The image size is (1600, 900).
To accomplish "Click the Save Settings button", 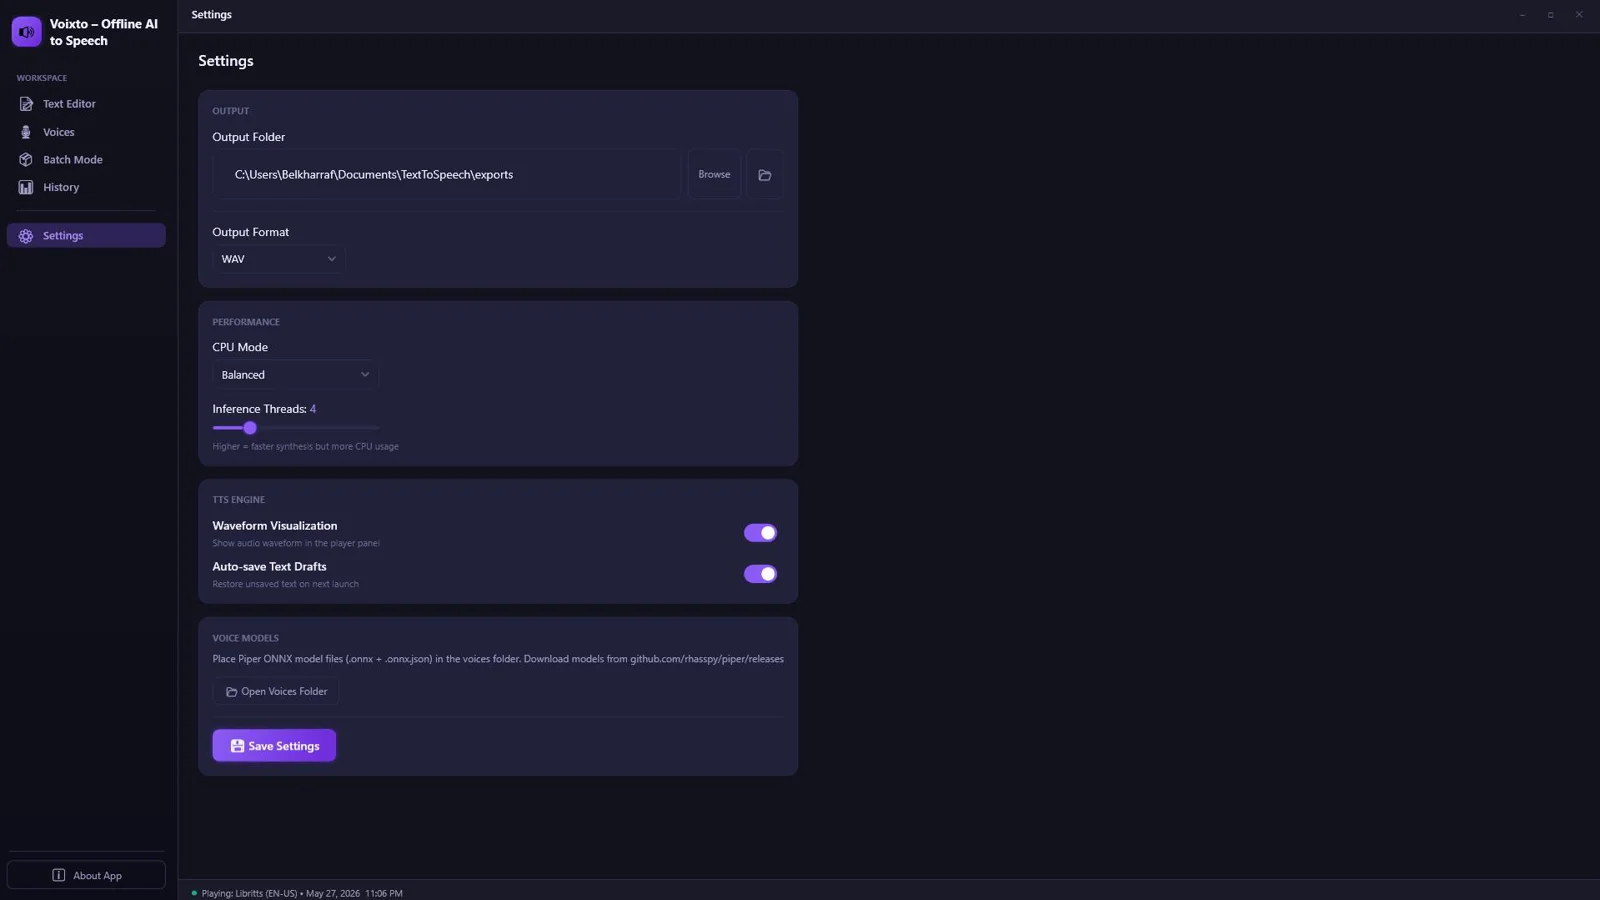I will 274,746.
